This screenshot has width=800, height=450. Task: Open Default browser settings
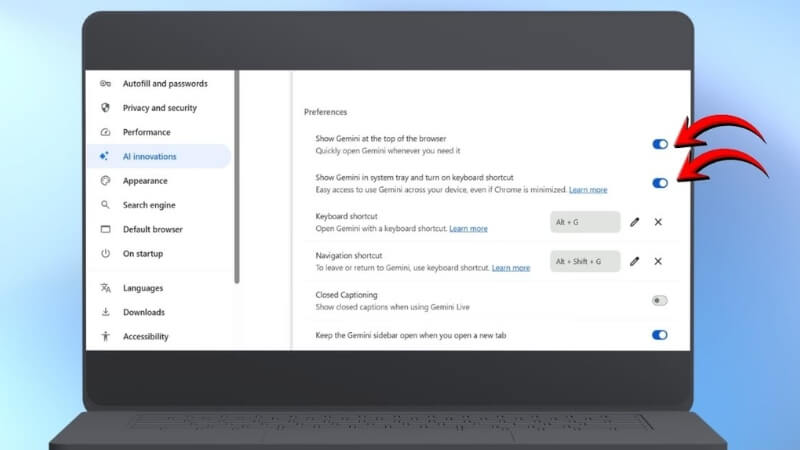159,229
